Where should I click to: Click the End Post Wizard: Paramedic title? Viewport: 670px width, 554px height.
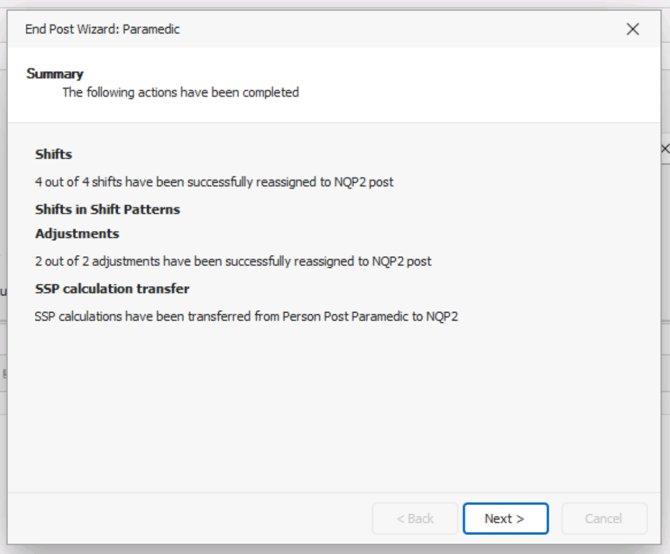tap(102, 30)
